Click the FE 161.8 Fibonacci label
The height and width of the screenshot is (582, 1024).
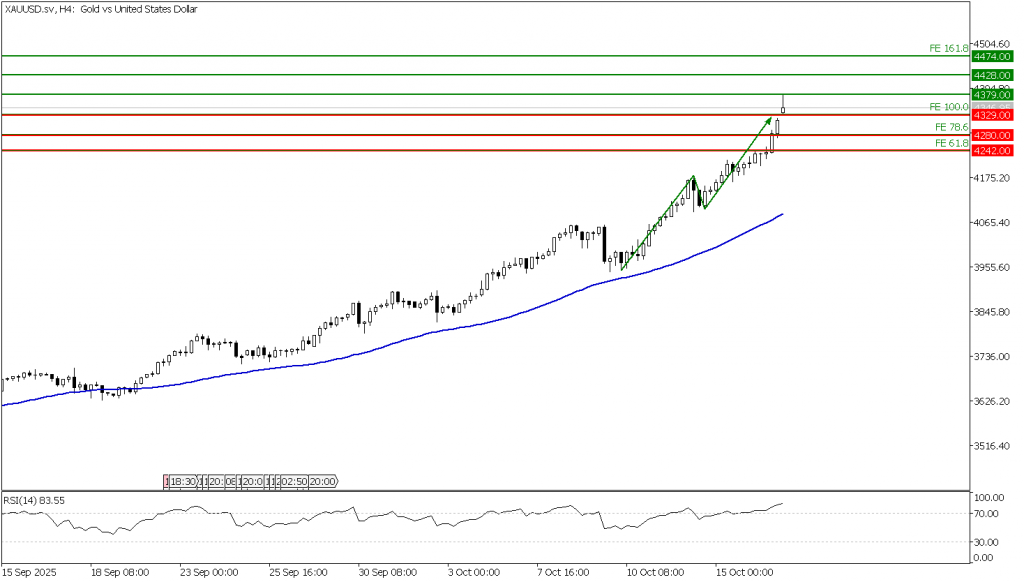coord(948,48)
